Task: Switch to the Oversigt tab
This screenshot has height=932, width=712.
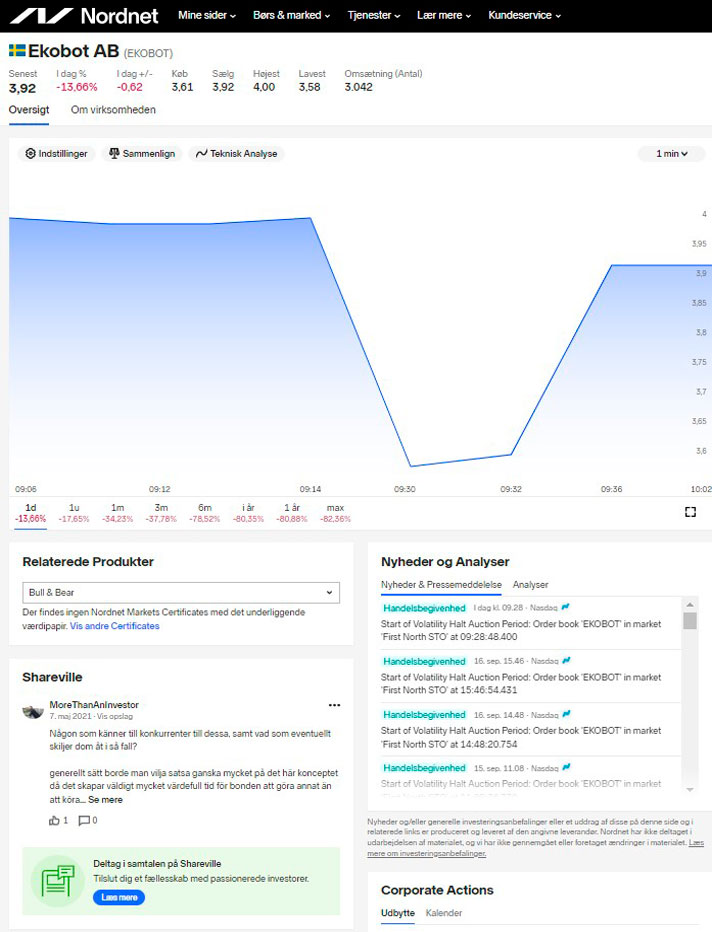Action: coord(29,110)
